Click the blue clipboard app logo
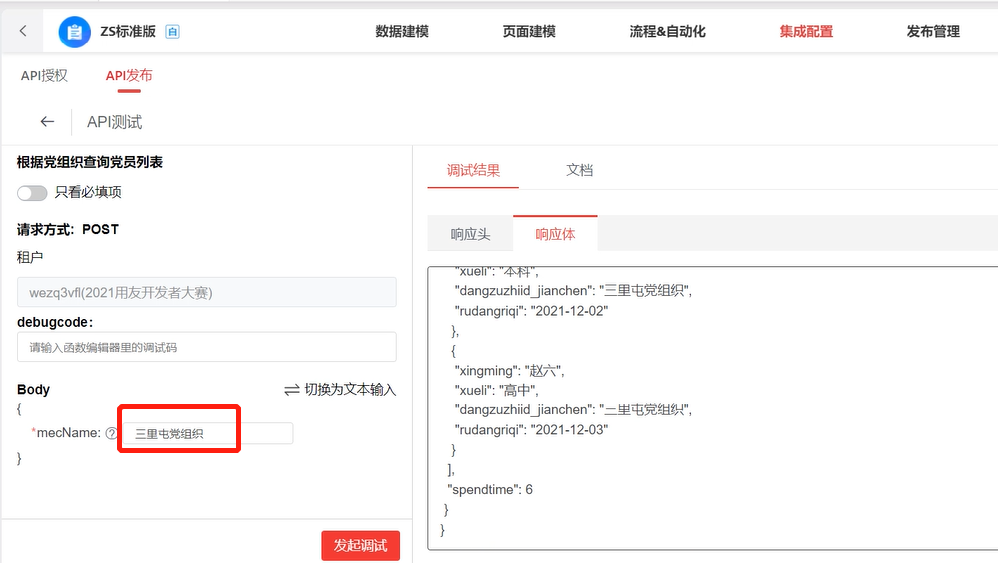The image size is (998, 563). [x=74, y=31]
